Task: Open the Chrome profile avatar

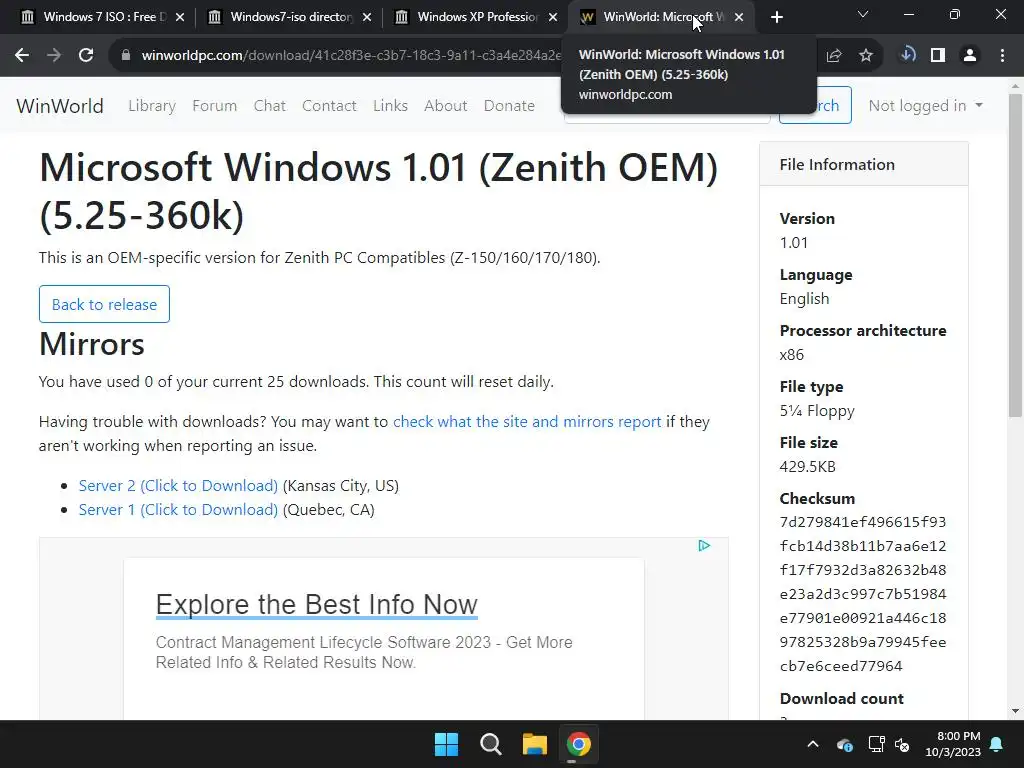Action: click(x=970, y=56)
